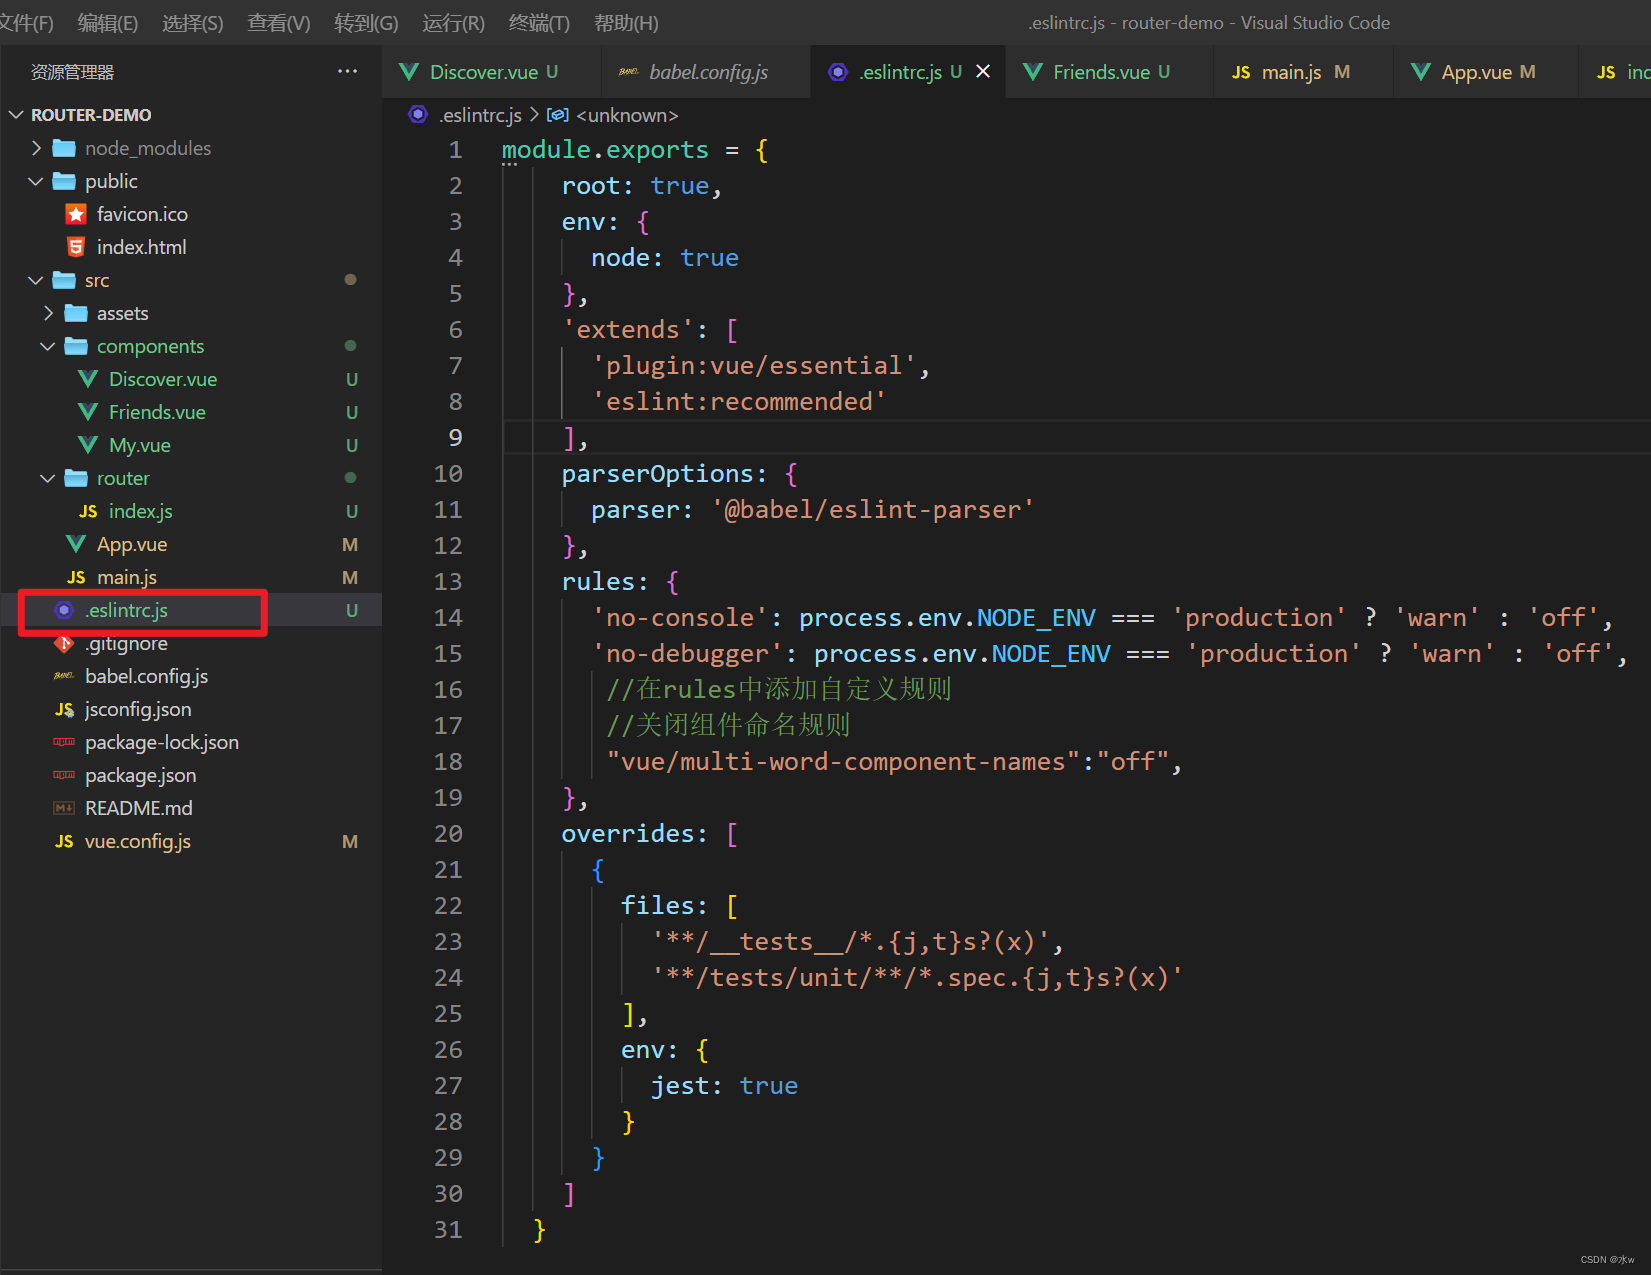
Task: Click the favicon.ico star file icon
Action: [76, 214]
